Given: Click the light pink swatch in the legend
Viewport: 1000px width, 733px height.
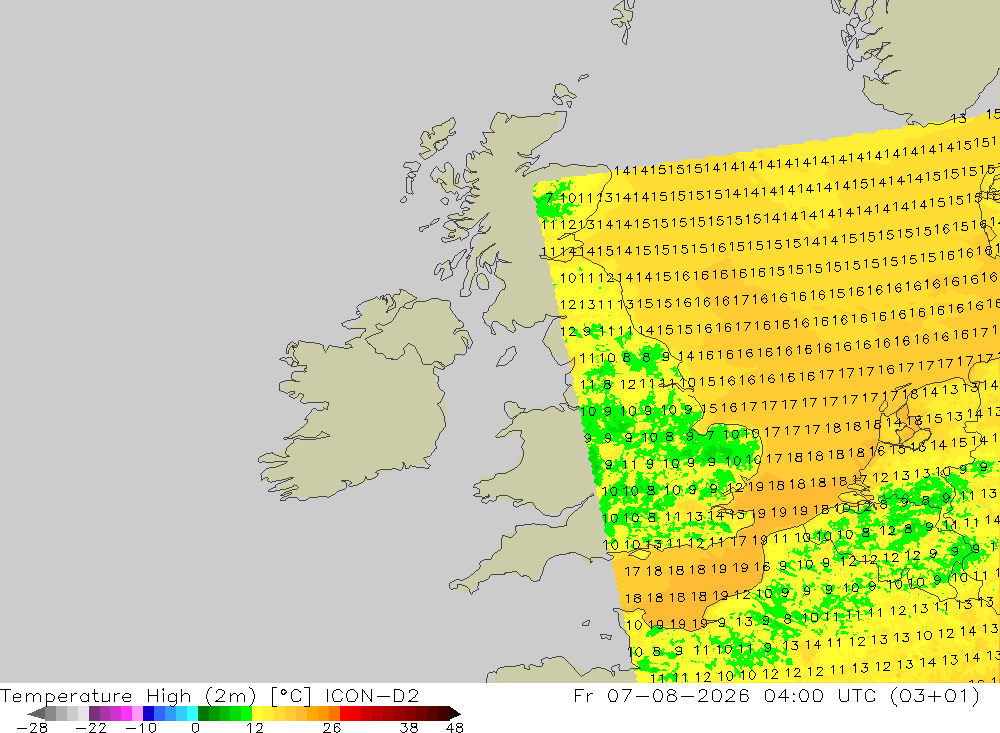Looking at the screenshot, I should [137, 713].
